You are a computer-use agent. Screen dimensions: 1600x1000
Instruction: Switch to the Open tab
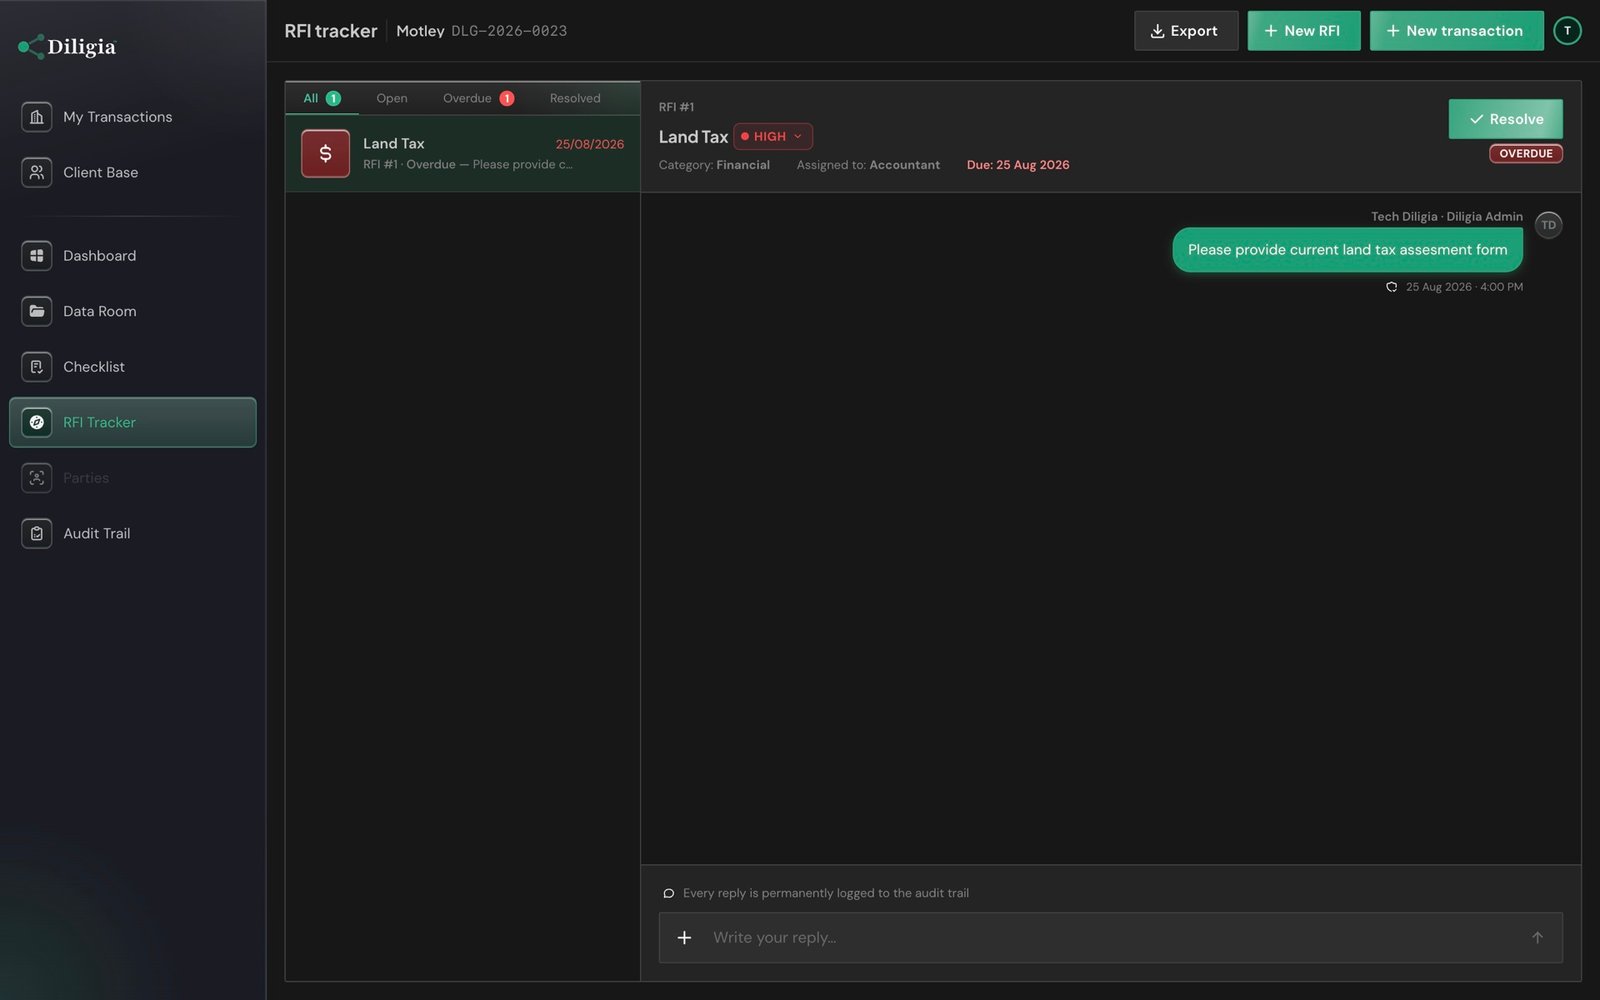[x=392, y=98]
